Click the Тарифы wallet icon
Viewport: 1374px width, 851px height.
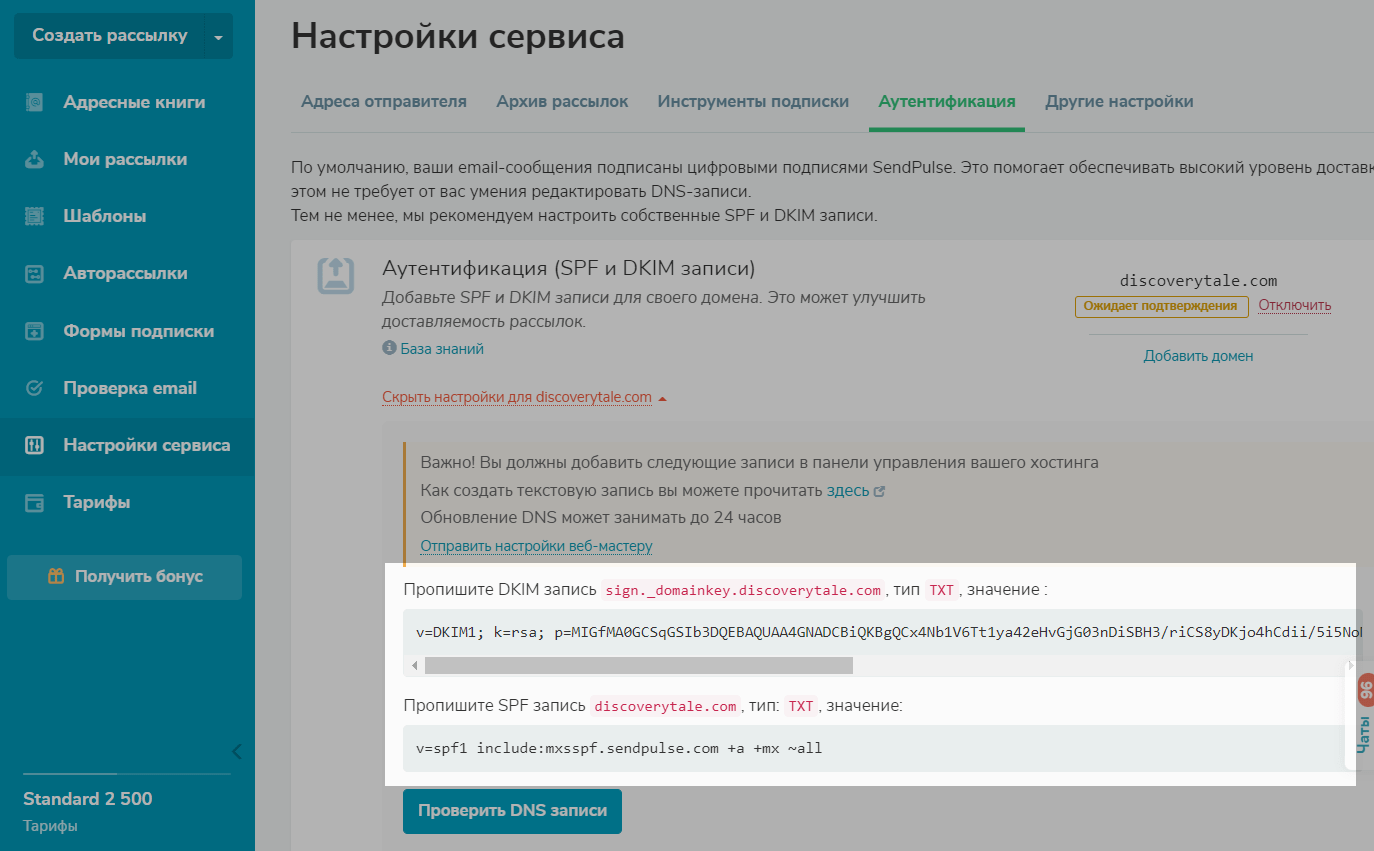click(x=35, y=502)
